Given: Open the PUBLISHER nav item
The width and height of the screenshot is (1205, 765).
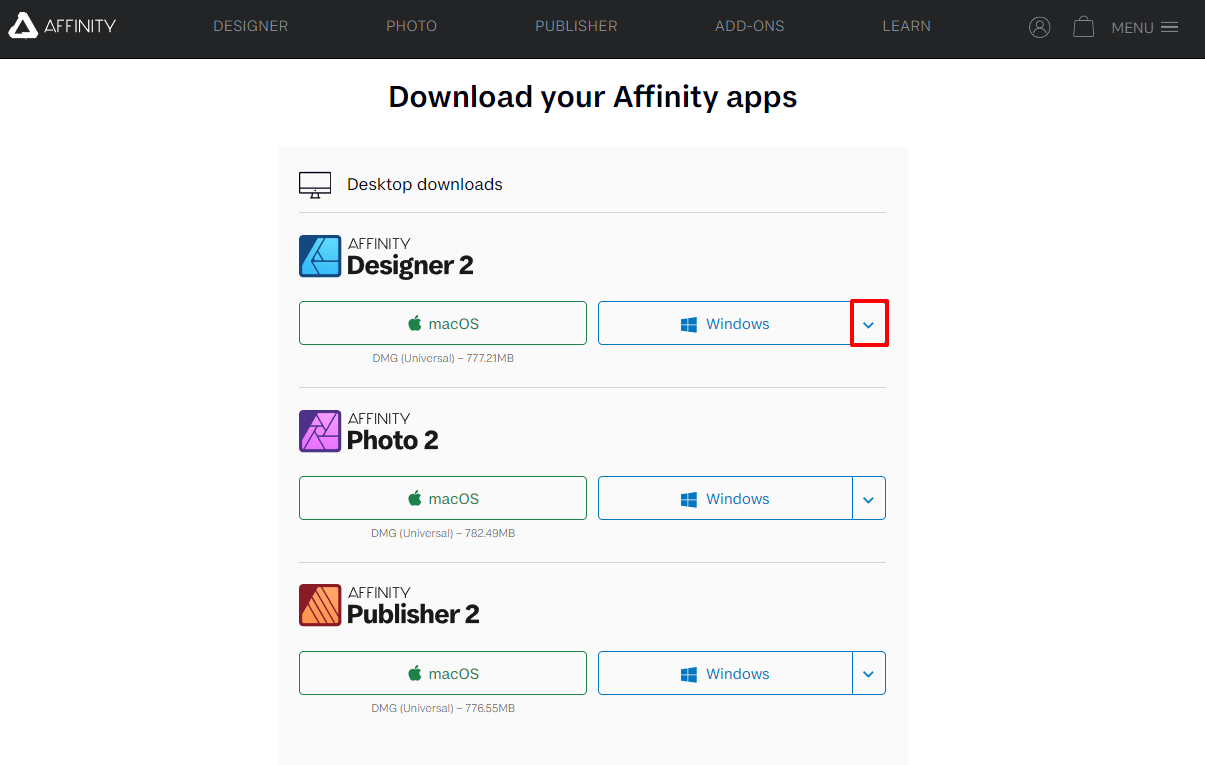Looking at the screenshot, I should (576, 26).
